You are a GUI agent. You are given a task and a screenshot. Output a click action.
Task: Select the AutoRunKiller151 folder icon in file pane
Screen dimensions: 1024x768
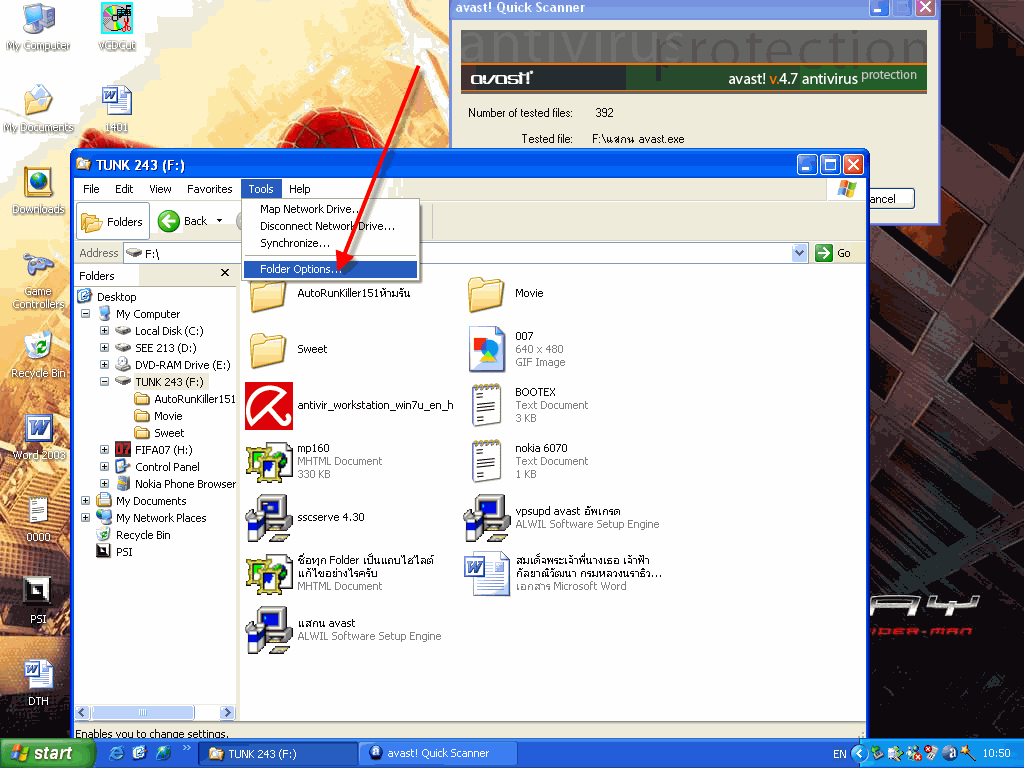coord(268,296)
